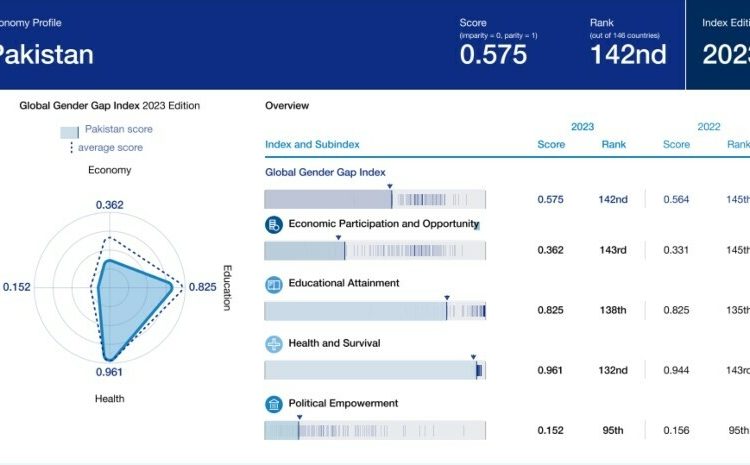Click marker above Health and Survival bar
Image resolution: width=750 pixels, height=465 pixels.
pyautogui.click(x=474, y=357)
